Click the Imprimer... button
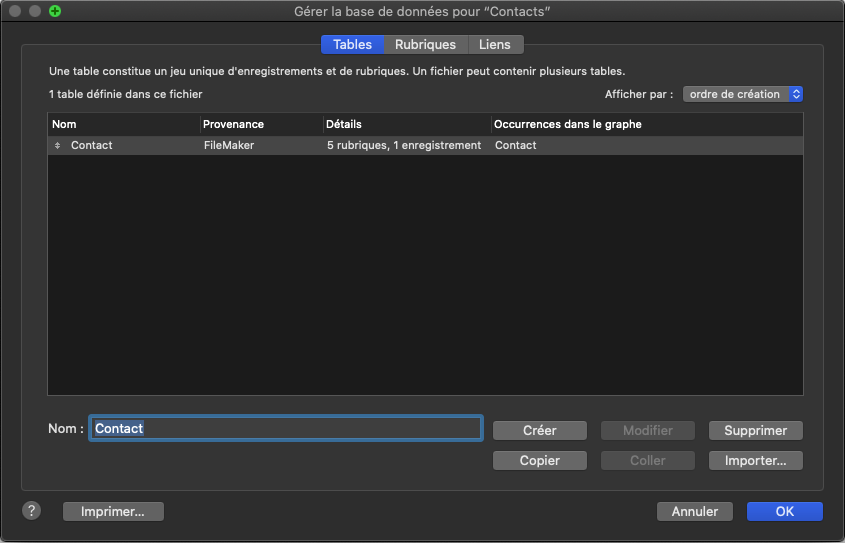This screenshot has width=845, height=543. 113,511
